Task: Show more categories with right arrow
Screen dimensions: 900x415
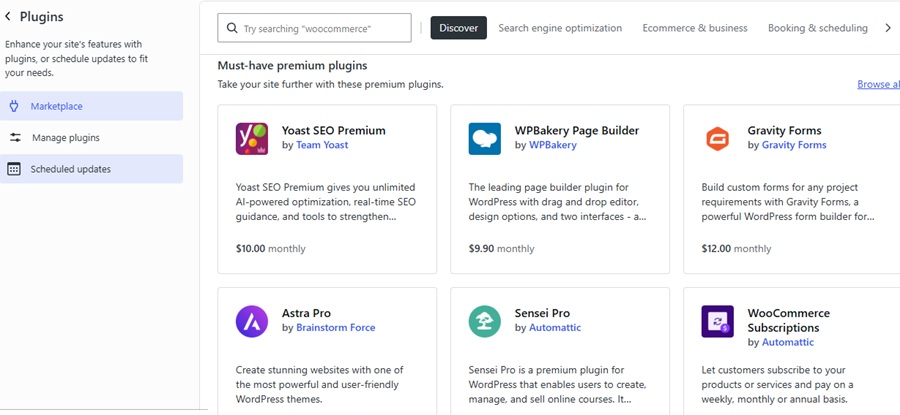Action: coord(888,28)
